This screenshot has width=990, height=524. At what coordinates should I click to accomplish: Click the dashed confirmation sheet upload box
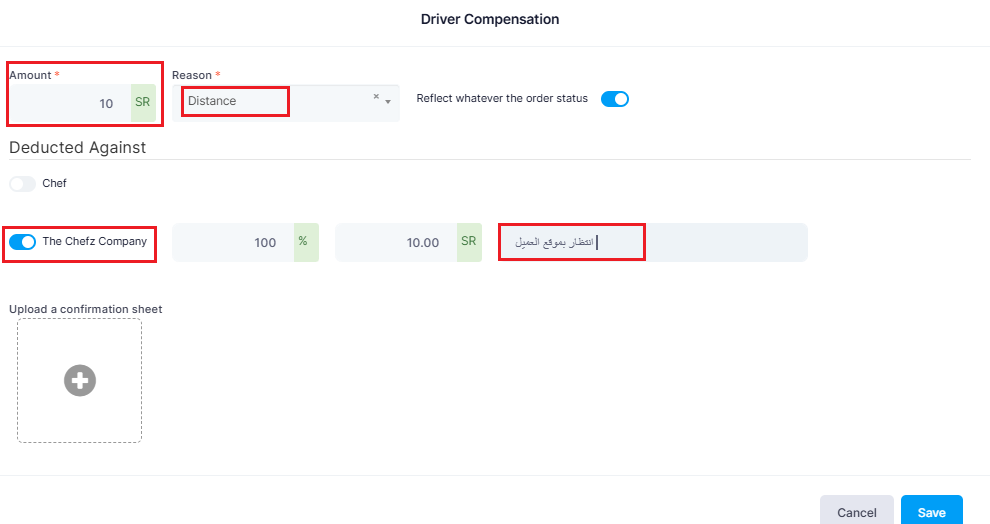(80, 380)
